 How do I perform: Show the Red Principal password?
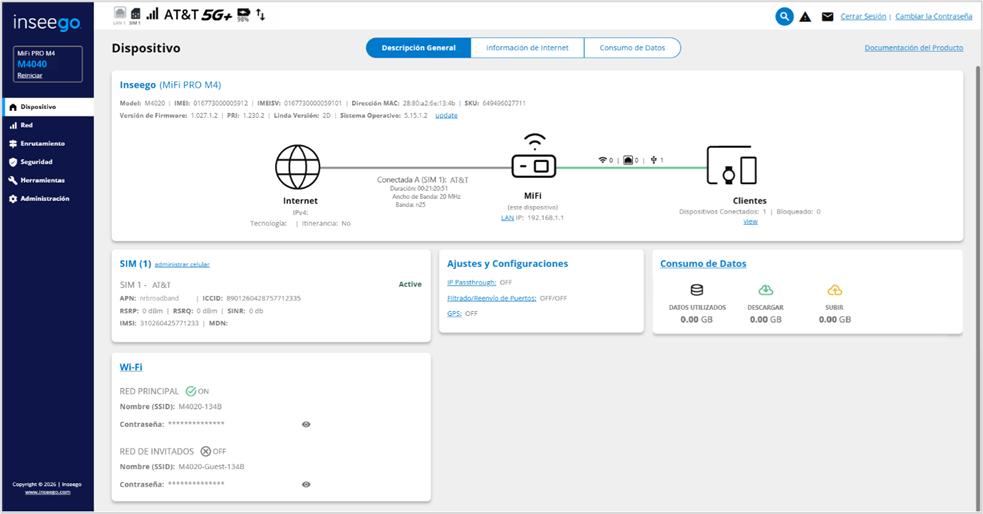click(x=306, y=424)
